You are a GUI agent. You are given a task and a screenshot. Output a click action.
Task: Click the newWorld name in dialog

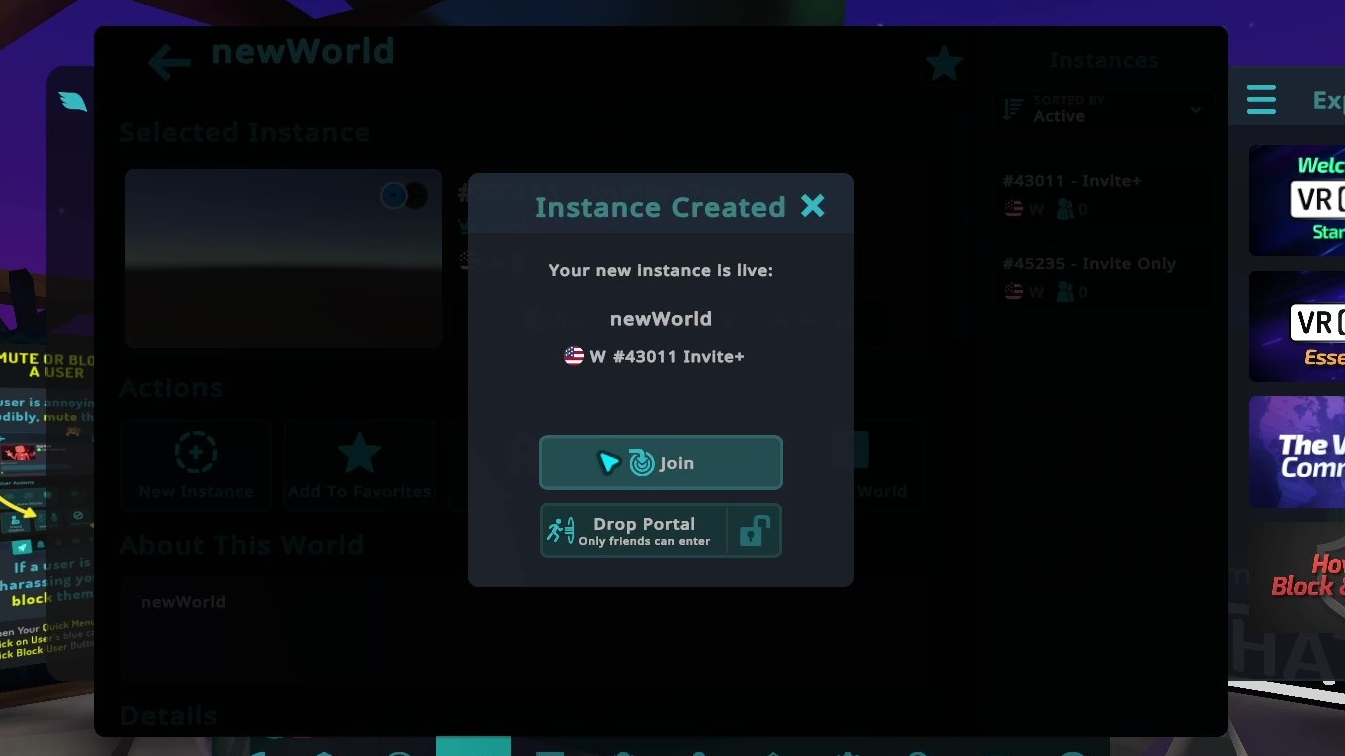click(661, 319)
